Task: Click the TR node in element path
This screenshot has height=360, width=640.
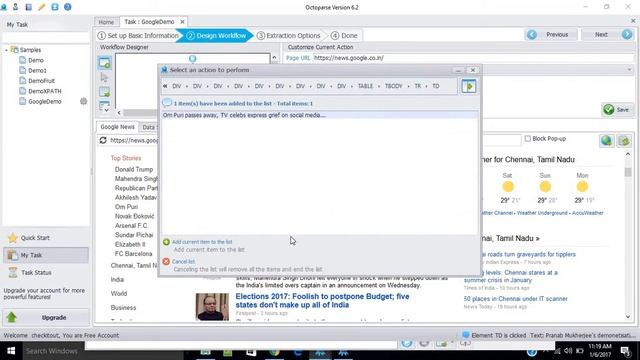Action: point(418,86)
